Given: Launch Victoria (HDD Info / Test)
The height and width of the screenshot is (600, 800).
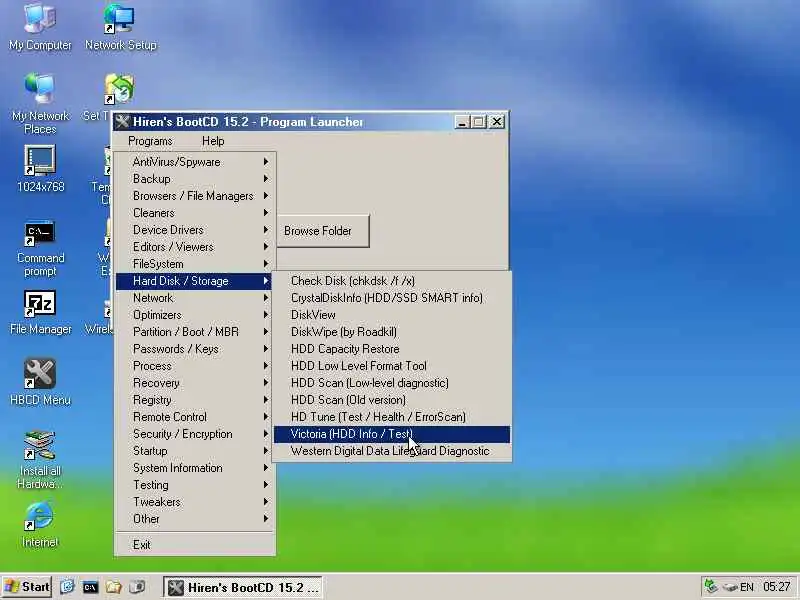Looking at the screenshot, I should [392, 434].
